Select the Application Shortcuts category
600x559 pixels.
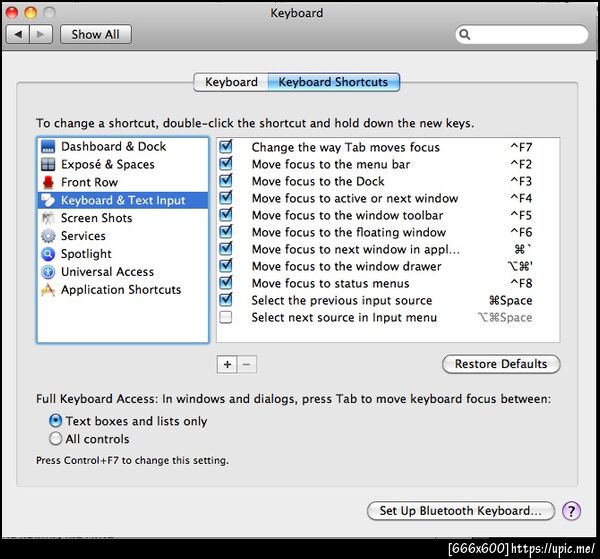click(123, 290)
